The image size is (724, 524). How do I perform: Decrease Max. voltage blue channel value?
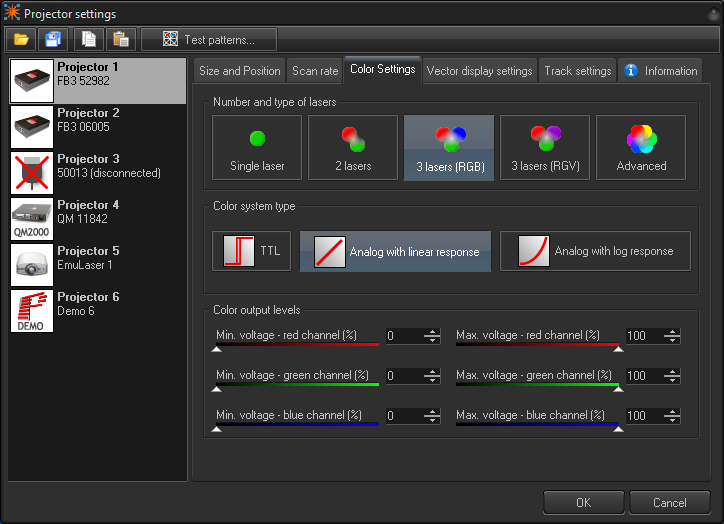point(672,420)
